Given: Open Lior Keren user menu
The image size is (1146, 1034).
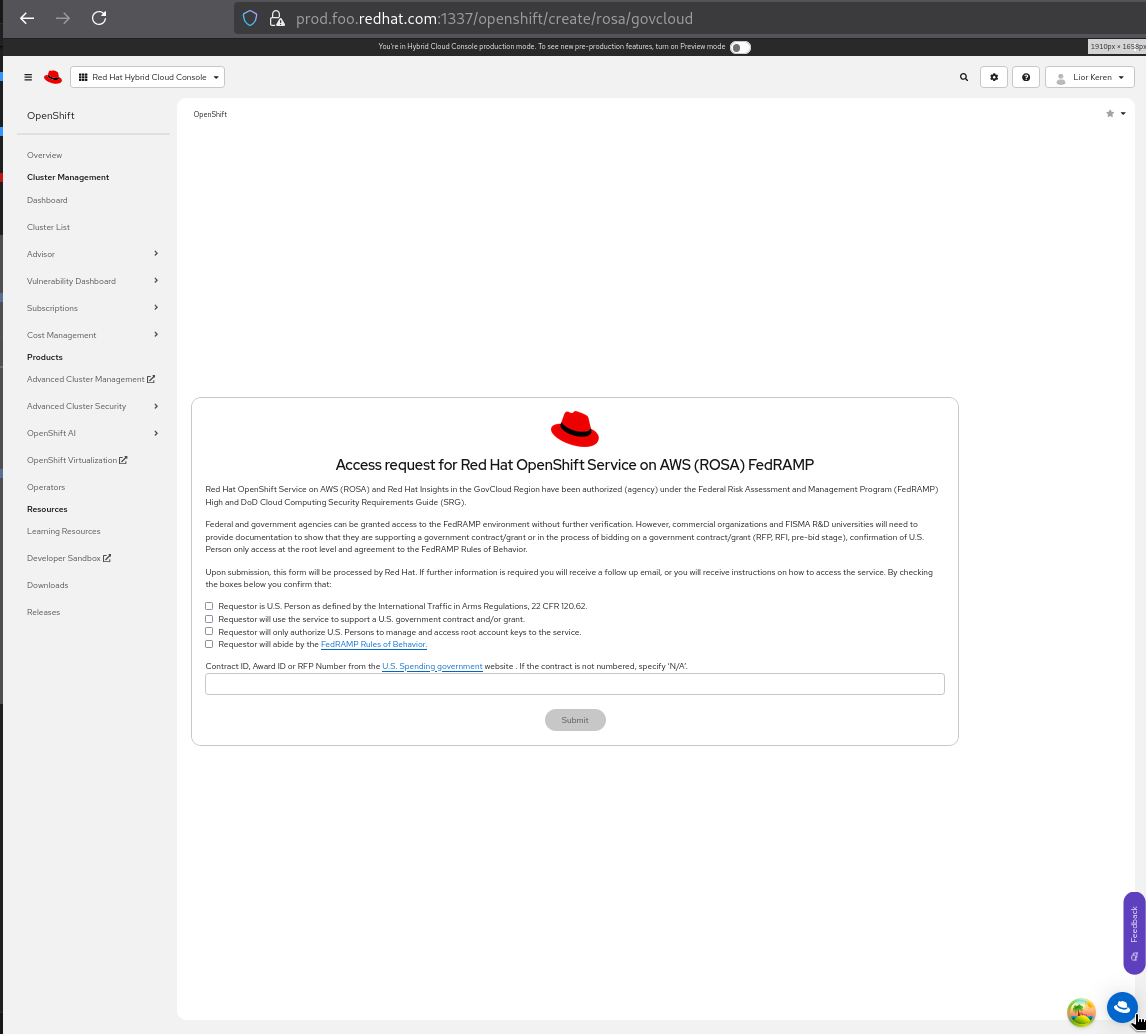Looking at the screenshot, I should click(1090, 77).
